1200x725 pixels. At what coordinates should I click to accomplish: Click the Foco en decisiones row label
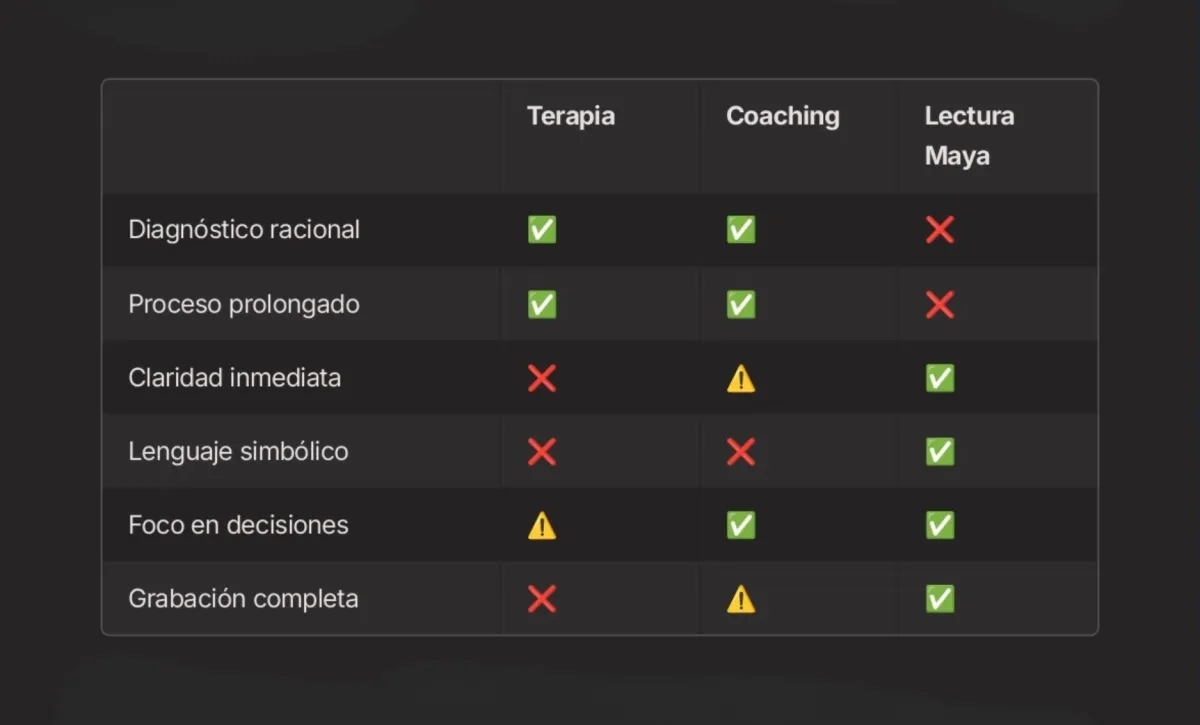[x=238, y=525]
